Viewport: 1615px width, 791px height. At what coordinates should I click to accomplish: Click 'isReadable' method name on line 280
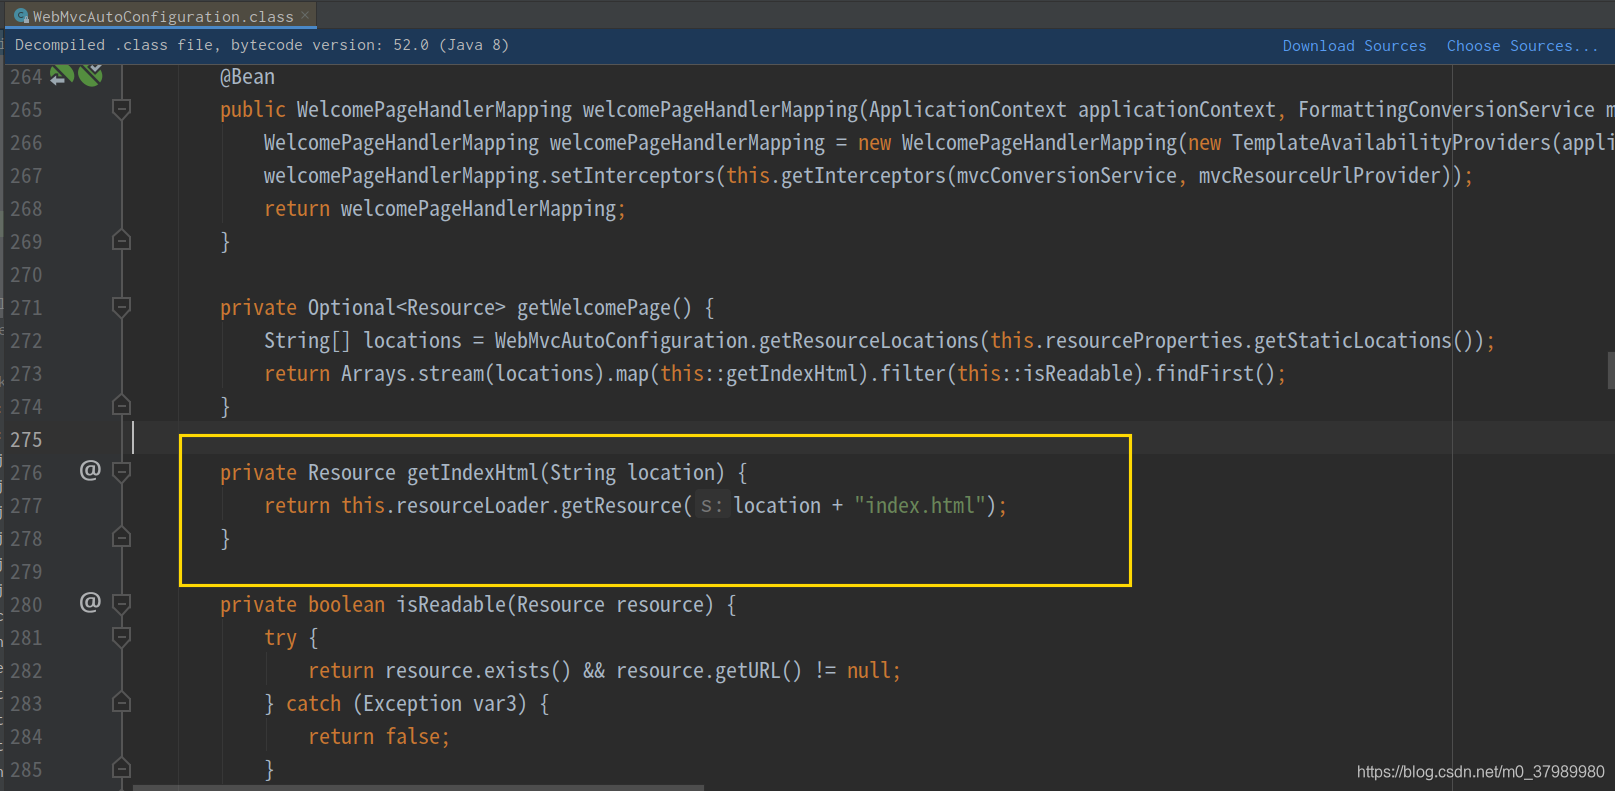451,605
